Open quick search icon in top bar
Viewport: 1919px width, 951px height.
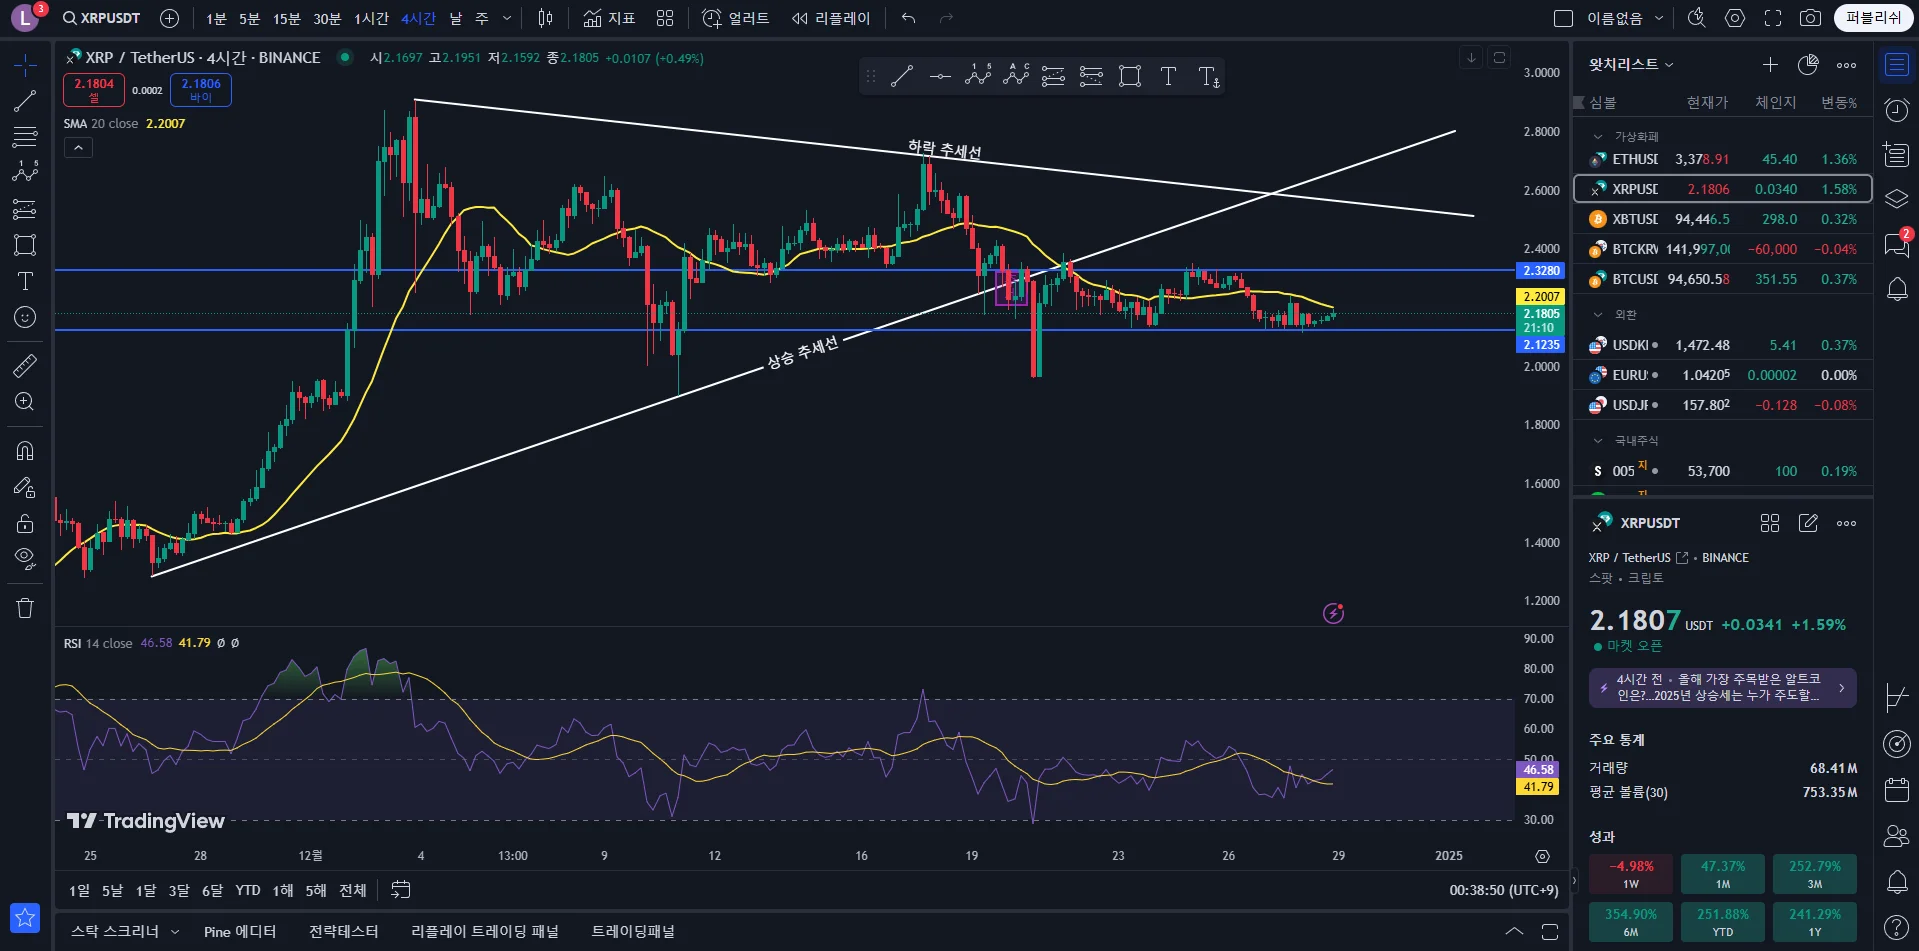[1696, 18]
